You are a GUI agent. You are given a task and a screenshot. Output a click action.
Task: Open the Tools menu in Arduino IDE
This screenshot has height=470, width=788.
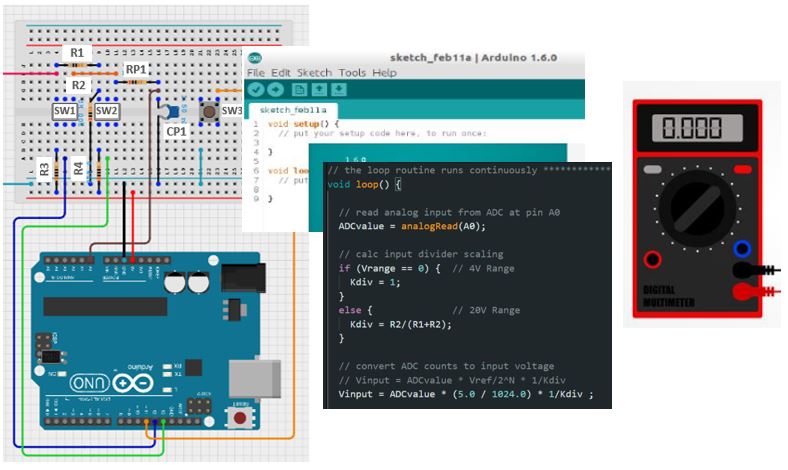tap(352, 73)
